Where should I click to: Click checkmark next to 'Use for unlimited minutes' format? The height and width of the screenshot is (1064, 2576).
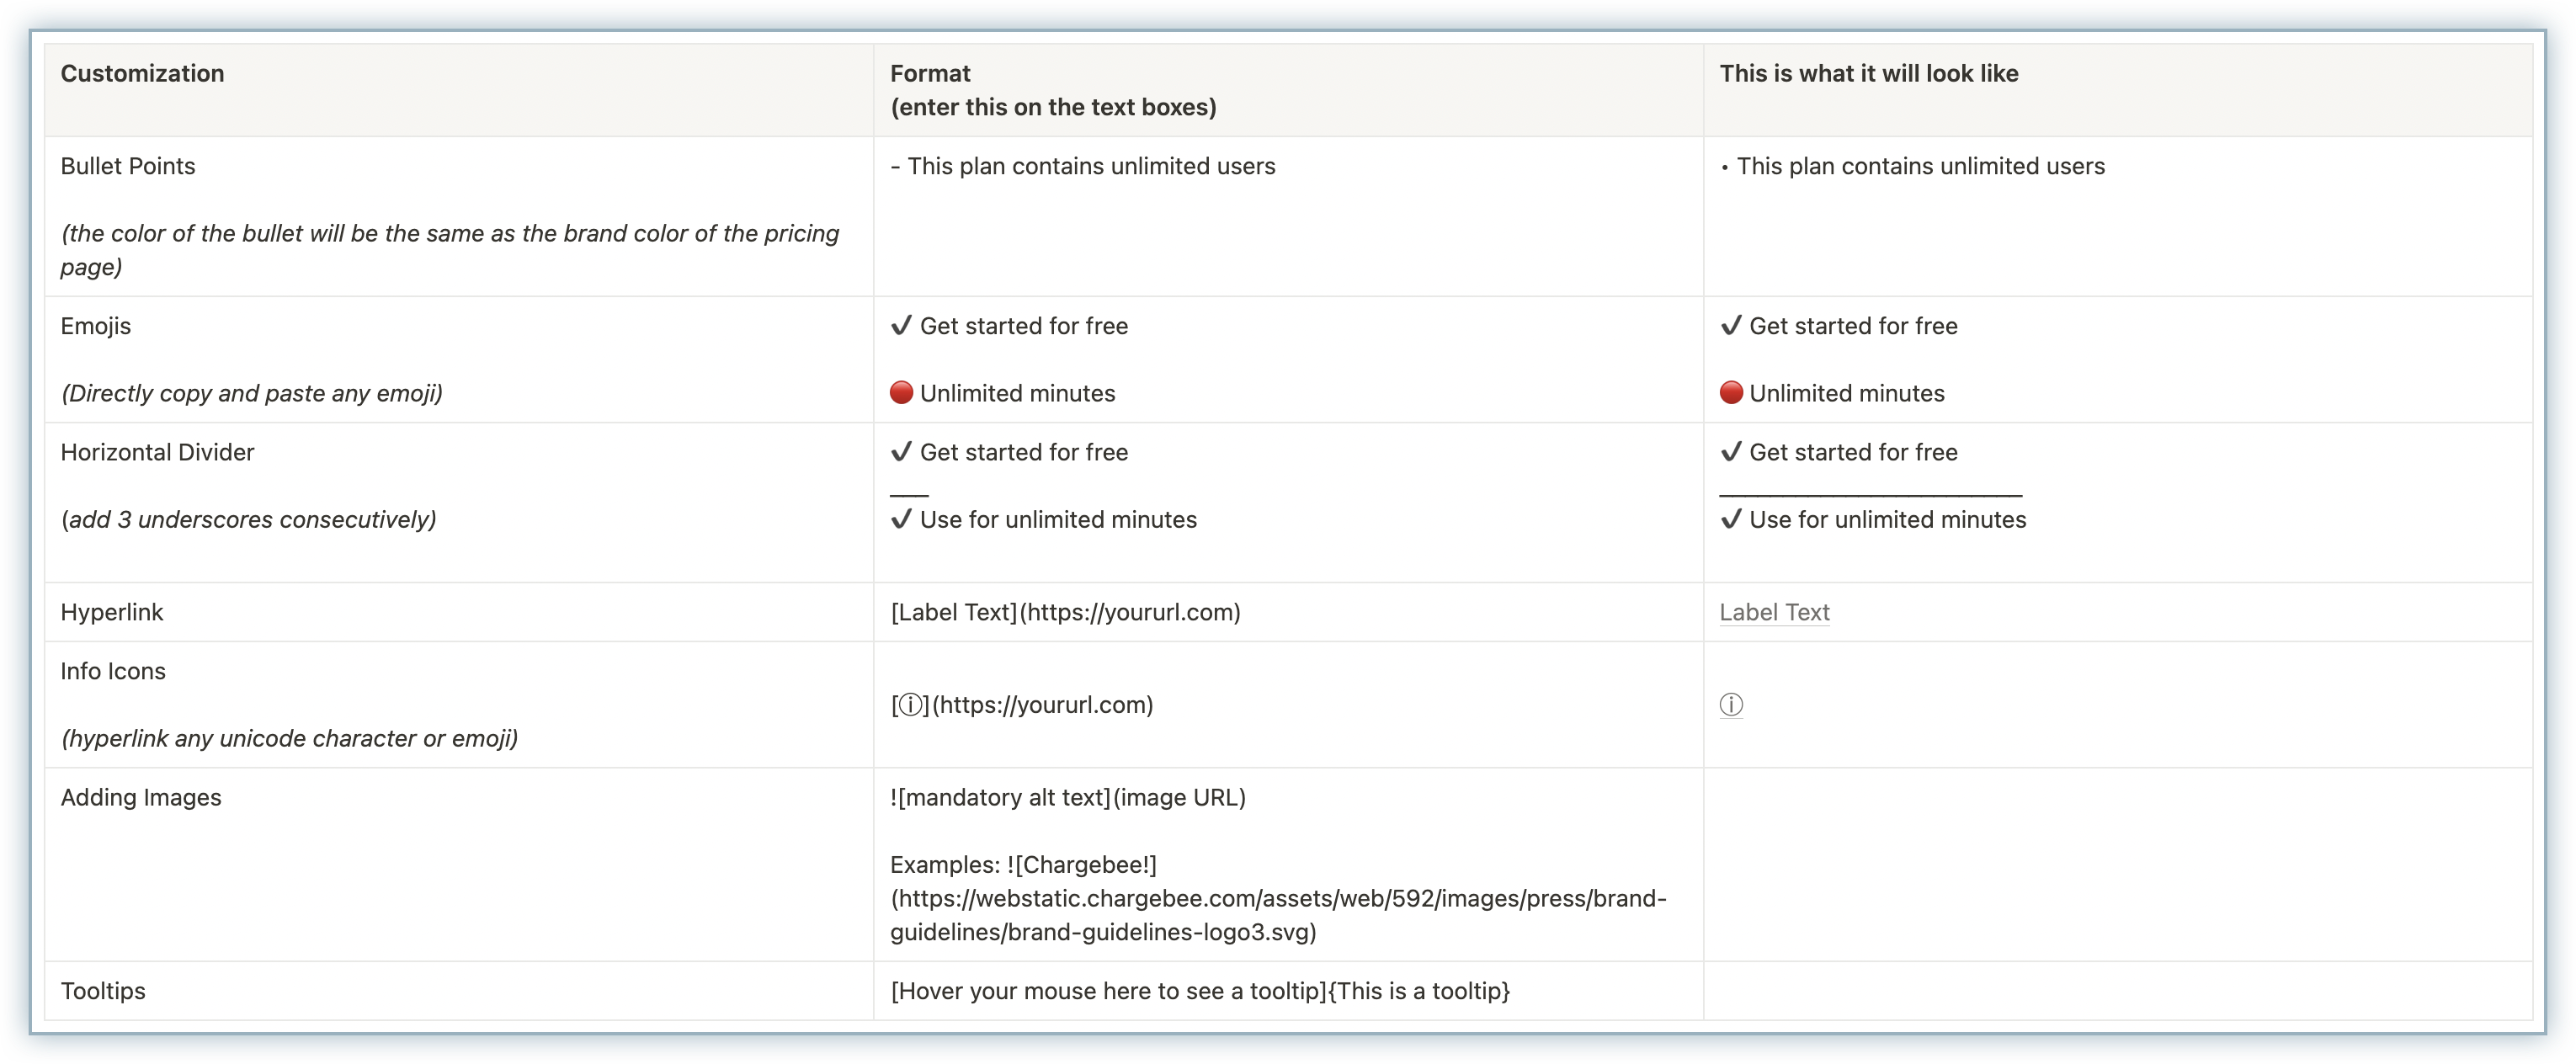coord(901,519)
